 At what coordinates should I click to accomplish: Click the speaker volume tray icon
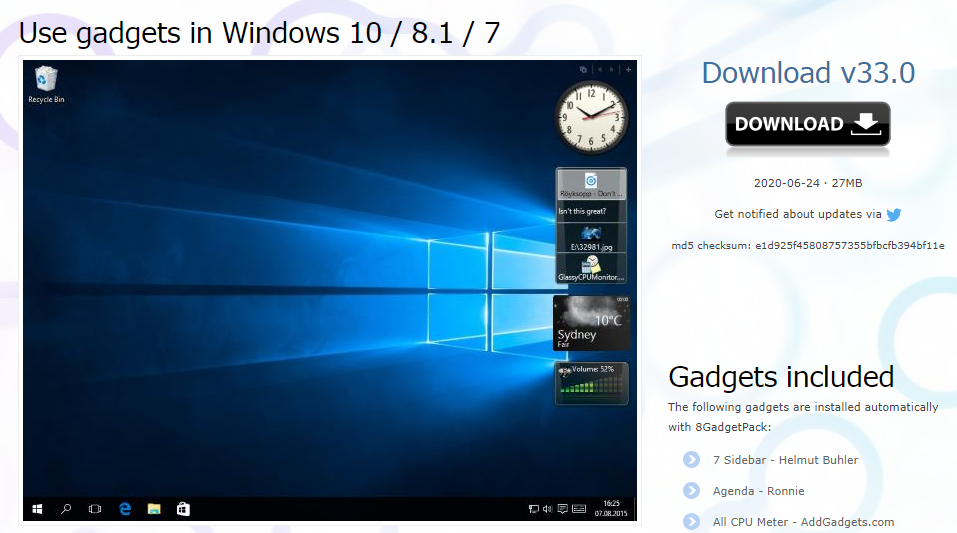click(x=547, y=509)
